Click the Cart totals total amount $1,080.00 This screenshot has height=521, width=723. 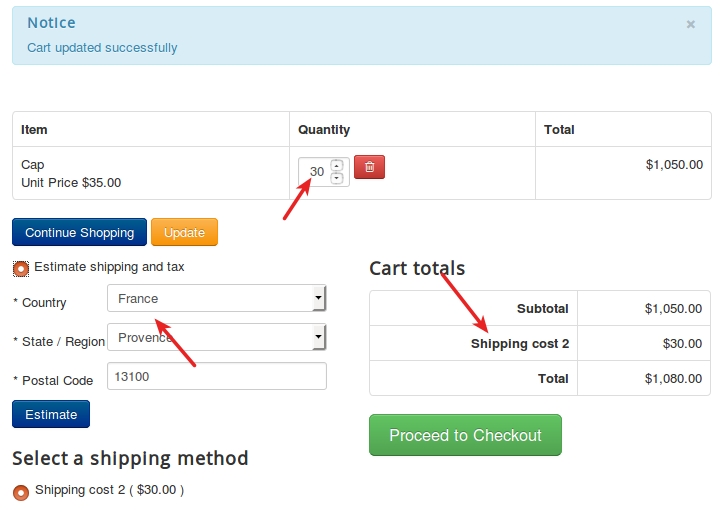tap(673, 379)
